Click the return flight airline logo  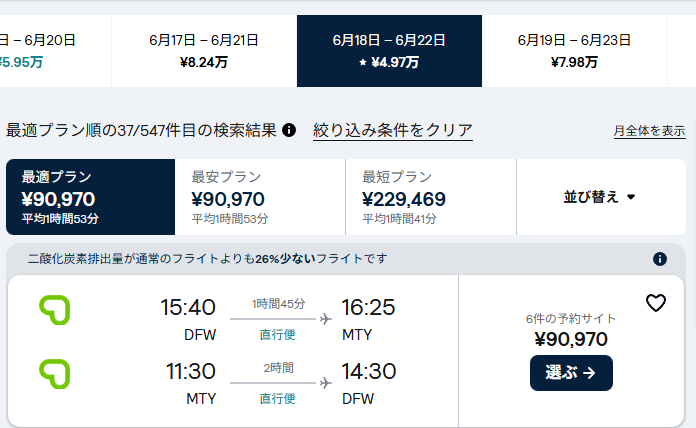(x=54, y=373)
